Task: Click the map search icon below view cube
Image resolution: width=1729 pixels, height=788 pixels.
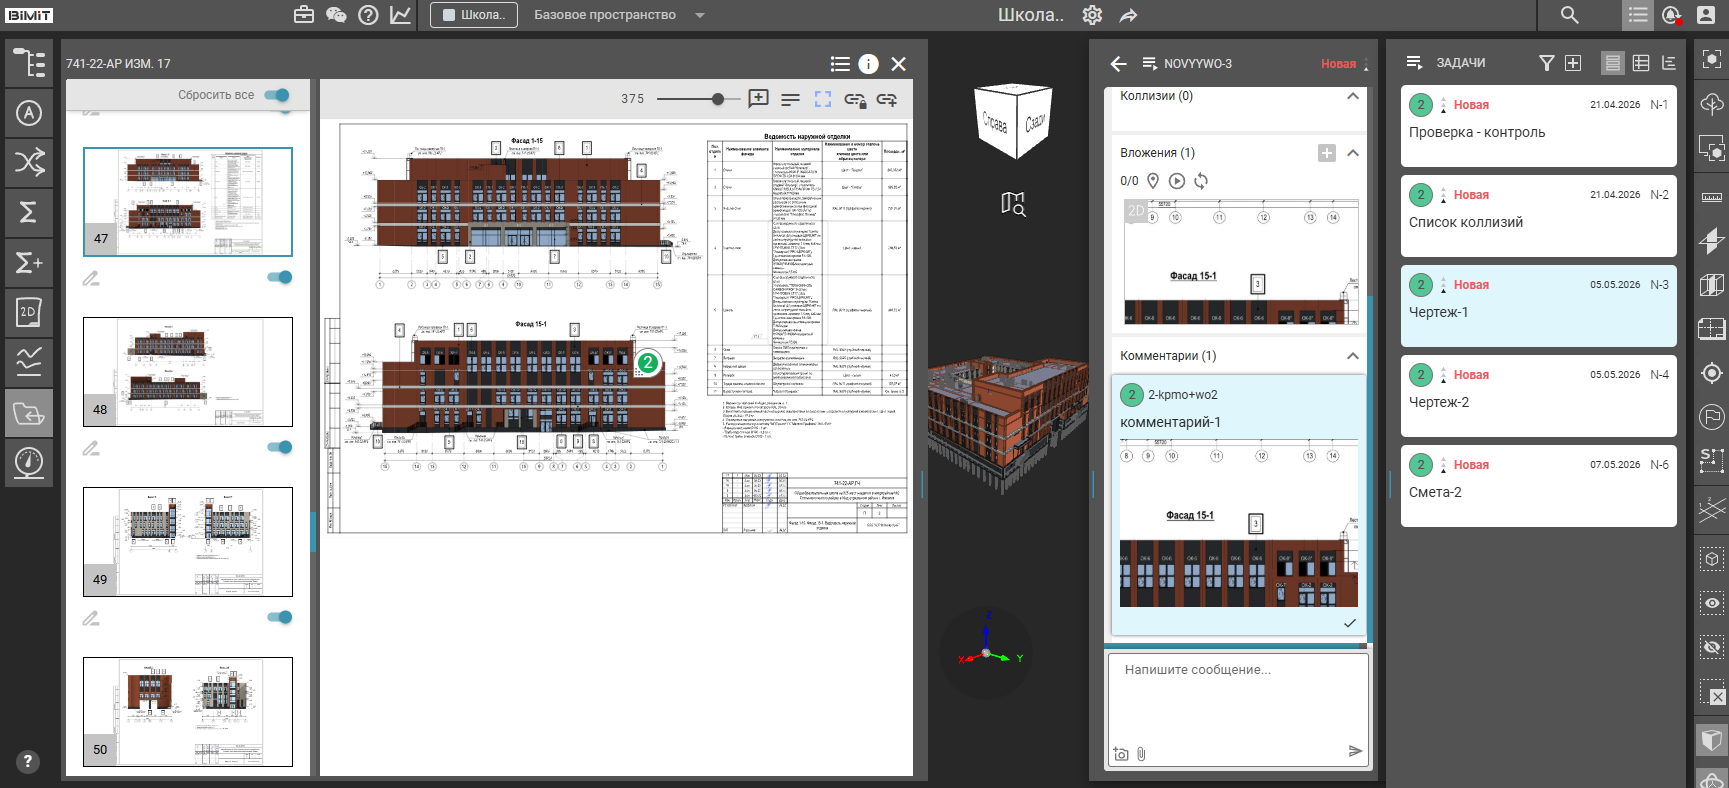Action: click(x=1013, y=204)
